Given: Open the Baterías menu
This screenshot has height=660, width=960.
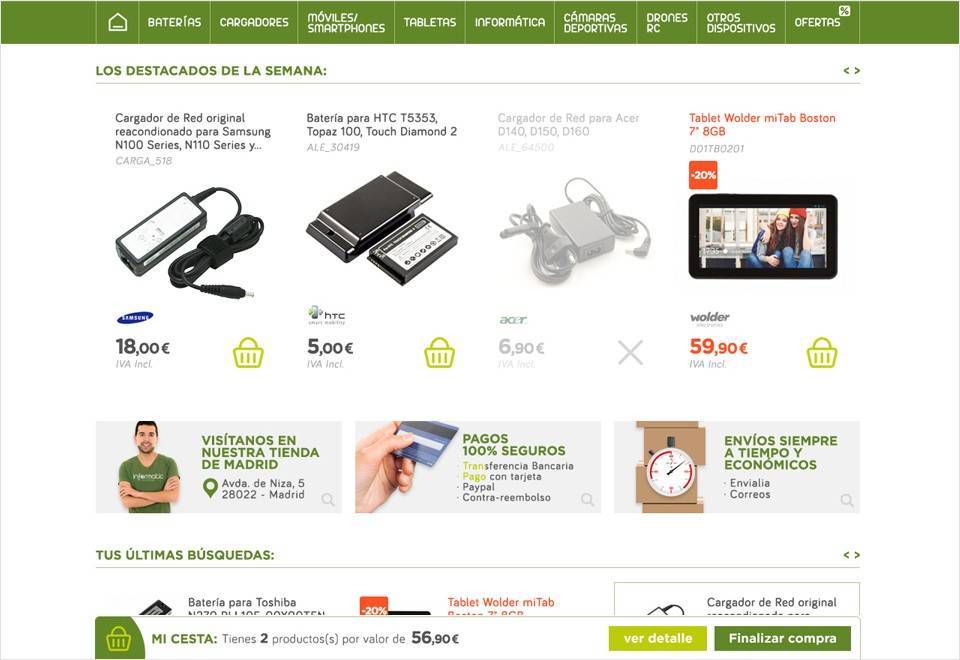Looking at the screenshot, I should (x=174, y=23).
